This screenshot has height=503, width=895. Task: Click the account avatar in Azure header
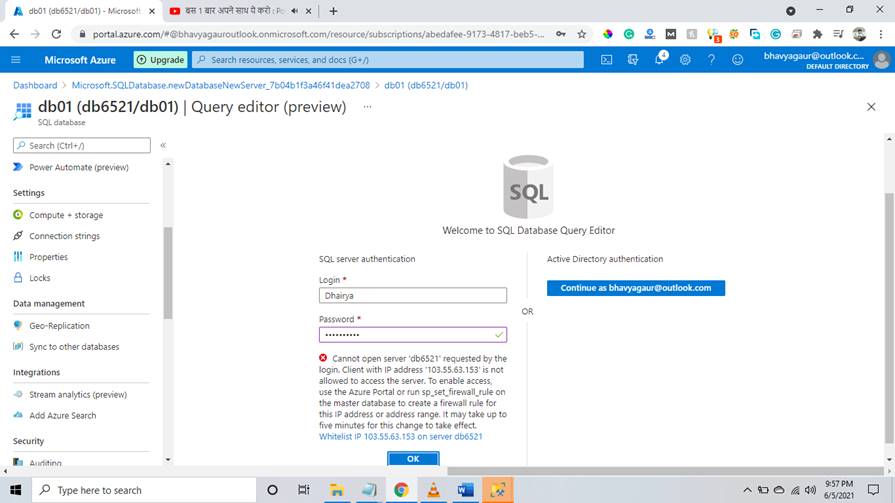(x=881, y=59)
